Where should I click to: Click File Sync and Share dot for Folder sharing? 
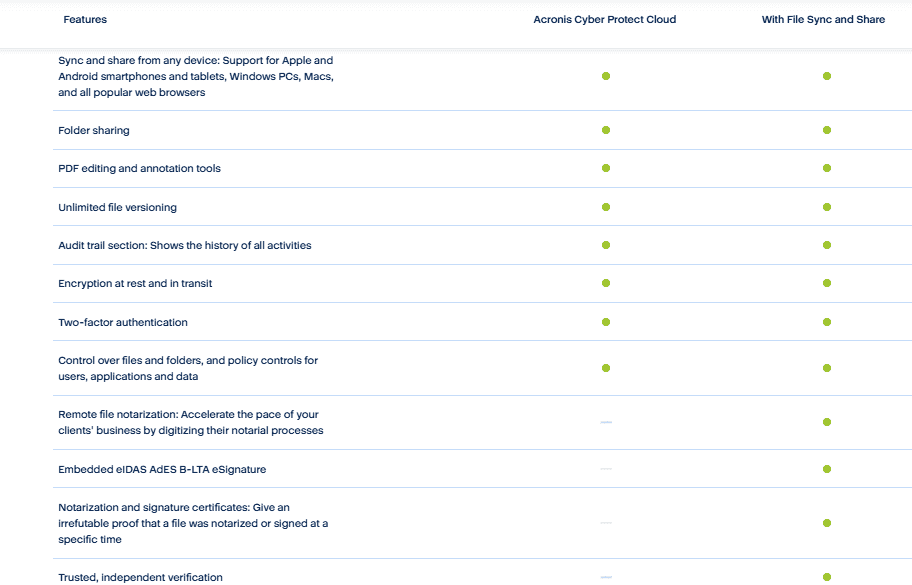tap(827, 130)
